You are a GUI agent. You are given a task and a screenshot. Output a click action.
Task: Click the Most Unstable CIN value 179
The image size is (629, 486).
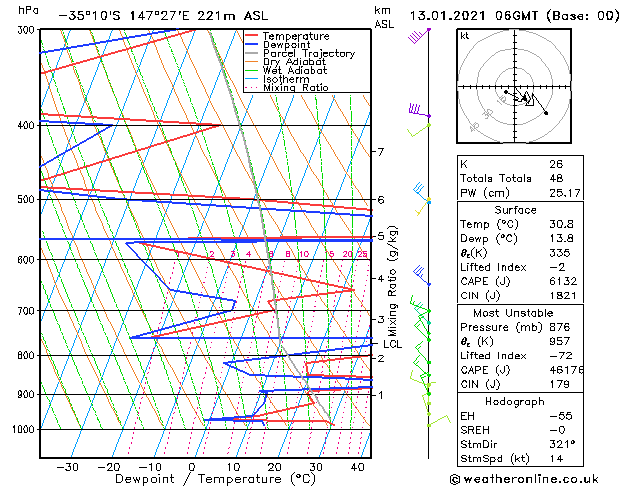[x=559, y=384]
